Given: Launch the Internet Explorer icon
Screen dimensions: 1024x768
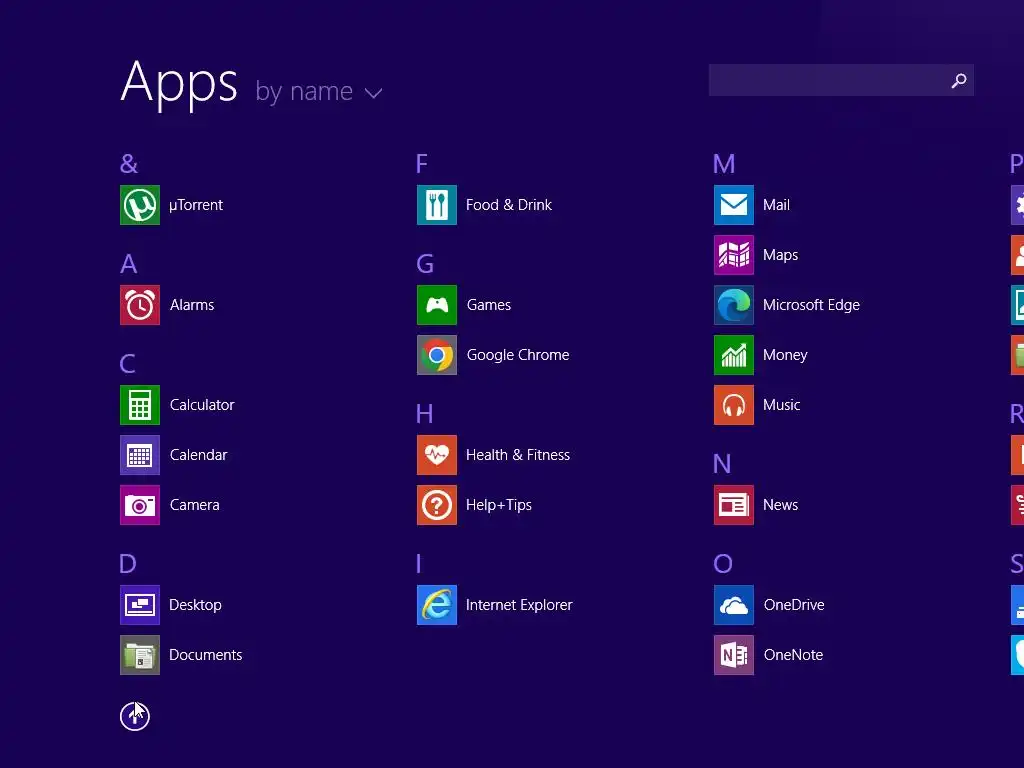Looking at the screenshot, I should (437, 605).
